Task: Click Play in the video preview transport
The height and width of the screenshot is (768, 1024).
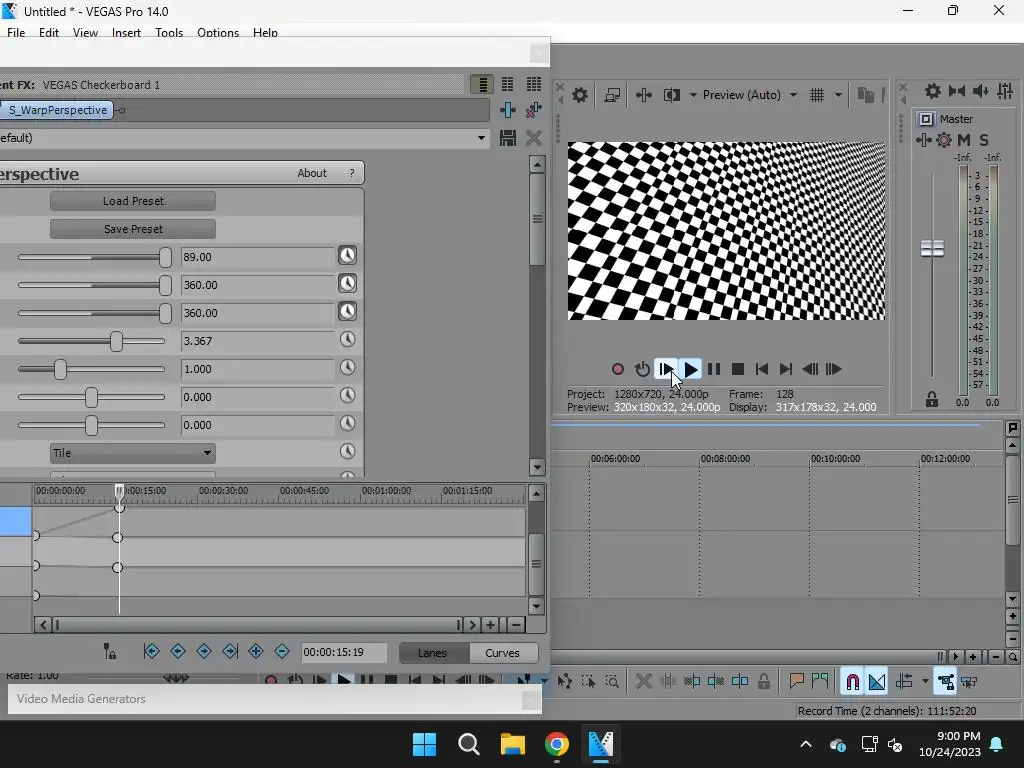Action: [690, 370]
